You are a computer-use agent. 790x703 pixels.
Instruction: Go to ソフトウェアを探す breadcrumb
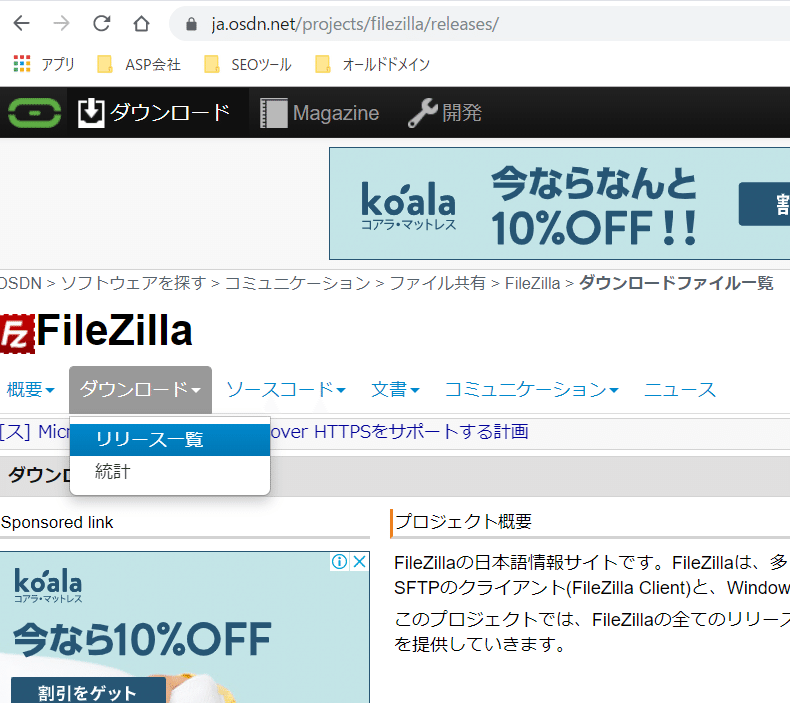(134, 283)
